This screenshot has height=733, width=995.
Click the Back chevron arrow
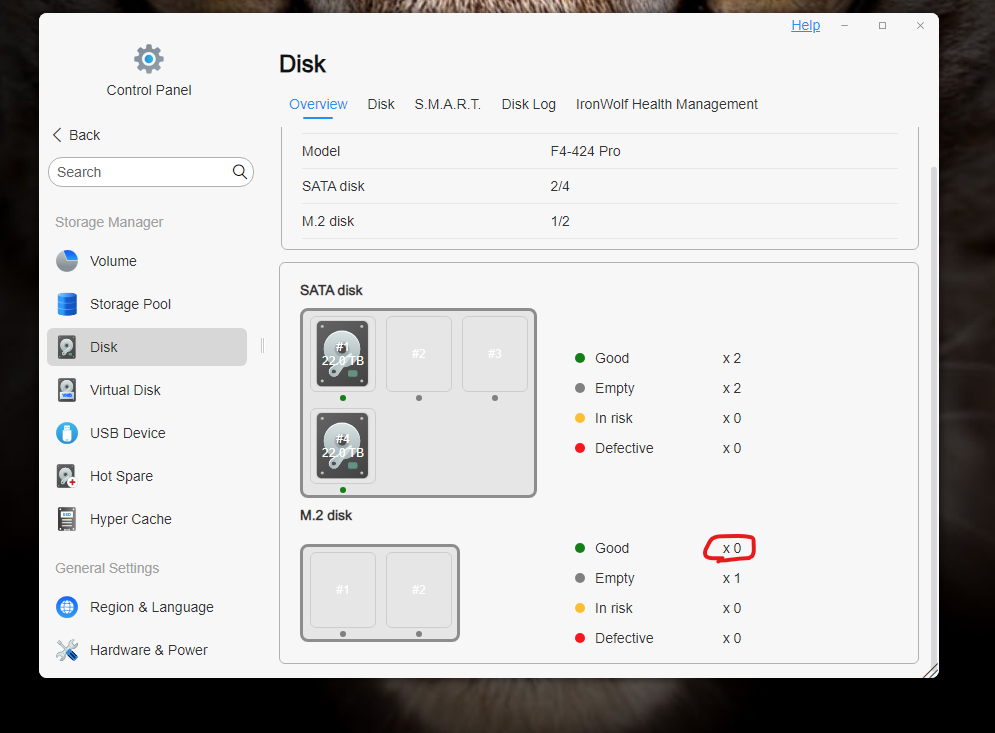(x=57, y=135)
